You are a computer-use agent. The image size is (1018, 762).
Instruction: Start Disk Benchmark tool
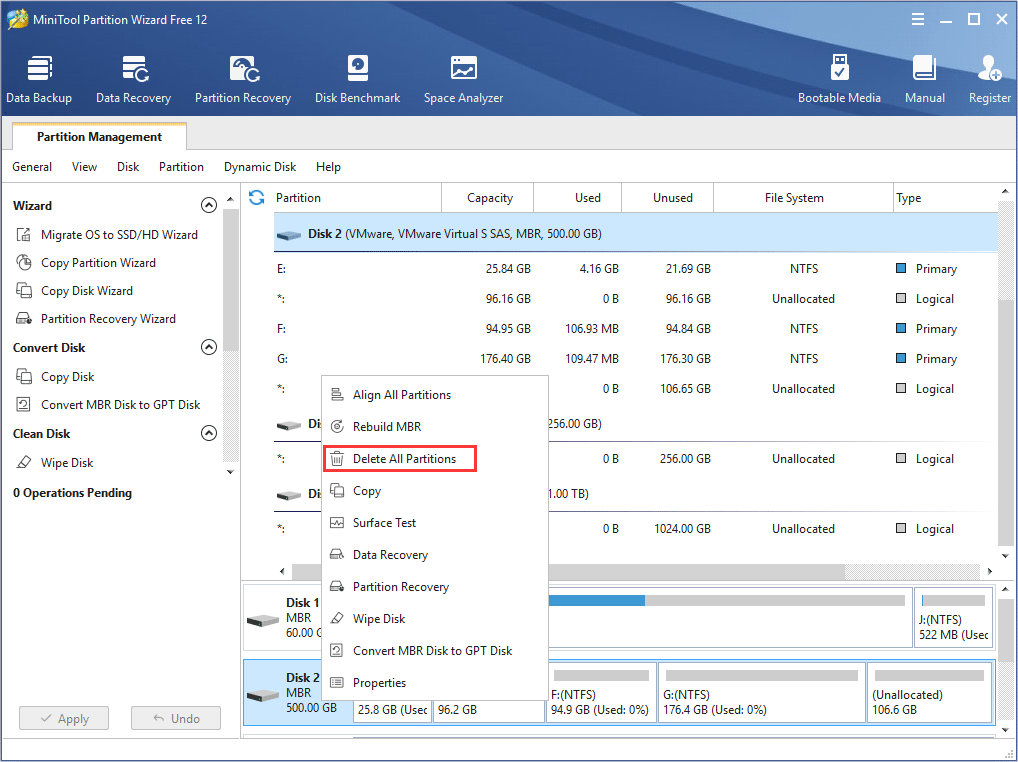pos(358,79)
